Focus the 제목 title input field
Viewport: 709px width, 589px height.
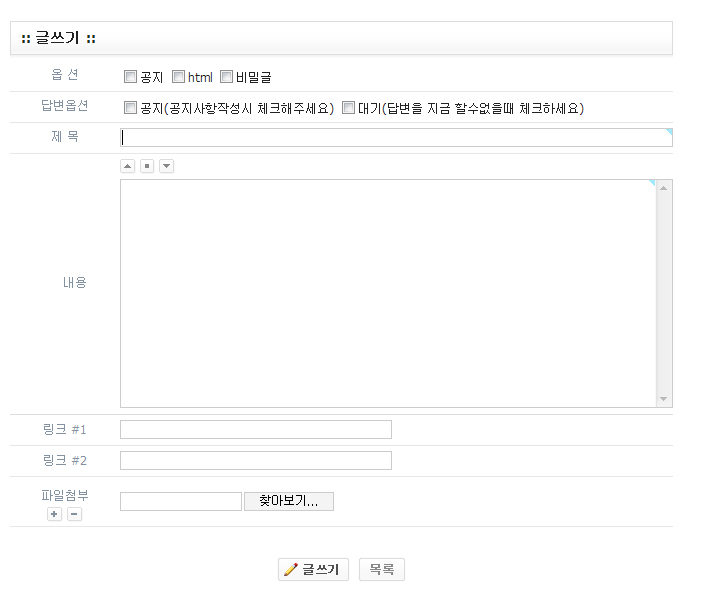(396, 137)
